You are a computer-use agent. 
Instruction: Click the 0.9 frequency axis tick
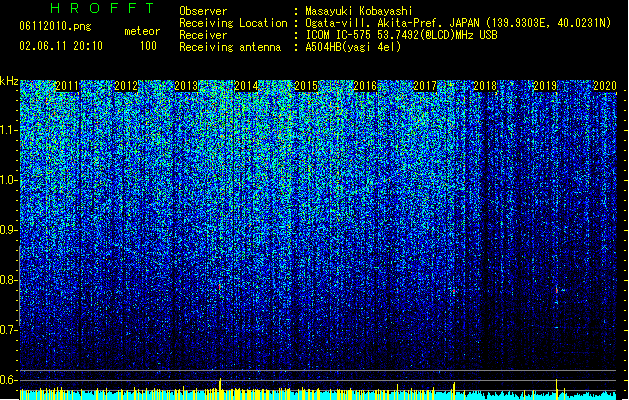(8, 230)
